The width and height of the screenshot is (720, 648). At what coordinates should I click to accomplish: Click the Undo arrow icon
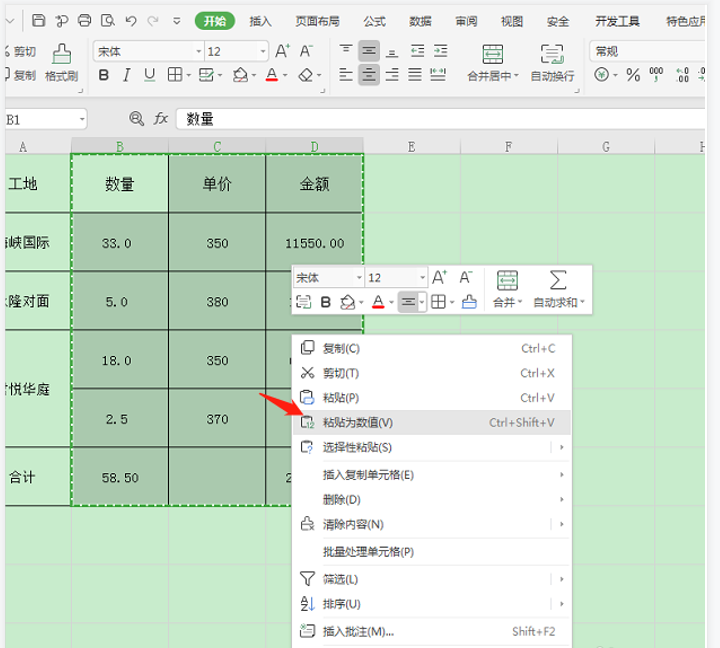(131, 21)
